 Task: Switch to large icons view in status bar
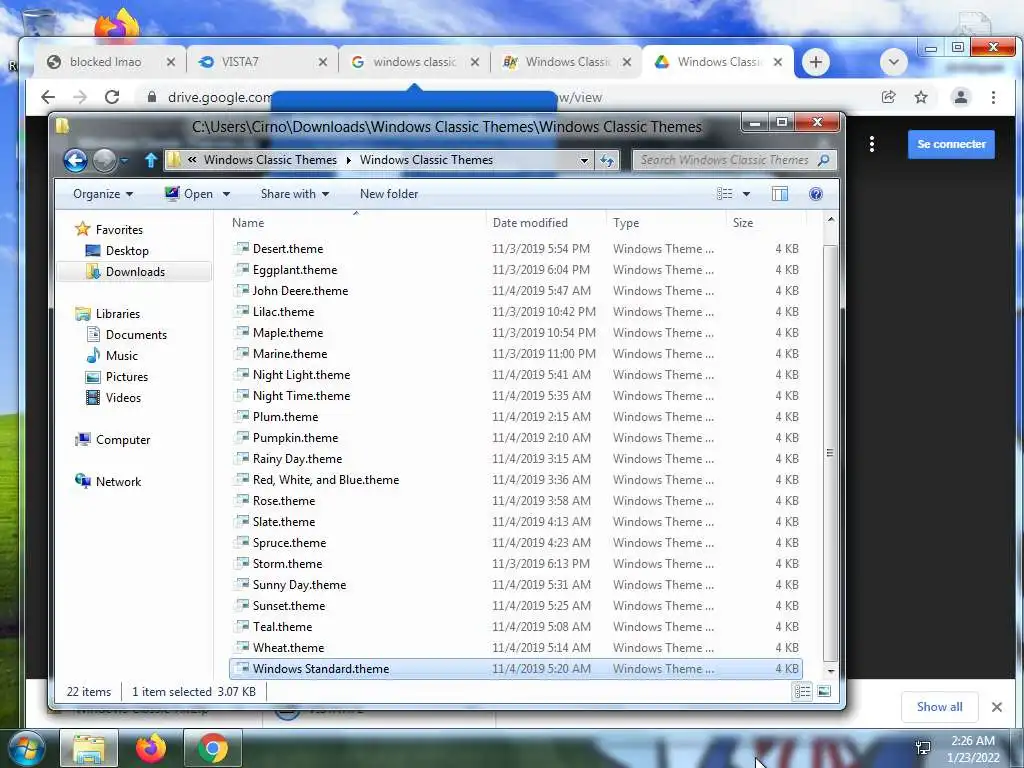pos(824,691)
